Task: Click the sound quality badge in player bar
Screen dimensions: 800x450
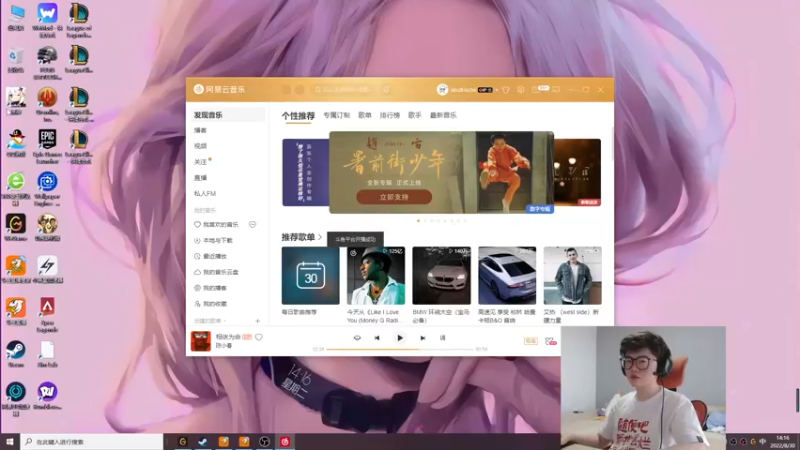Action: (531, 340)
